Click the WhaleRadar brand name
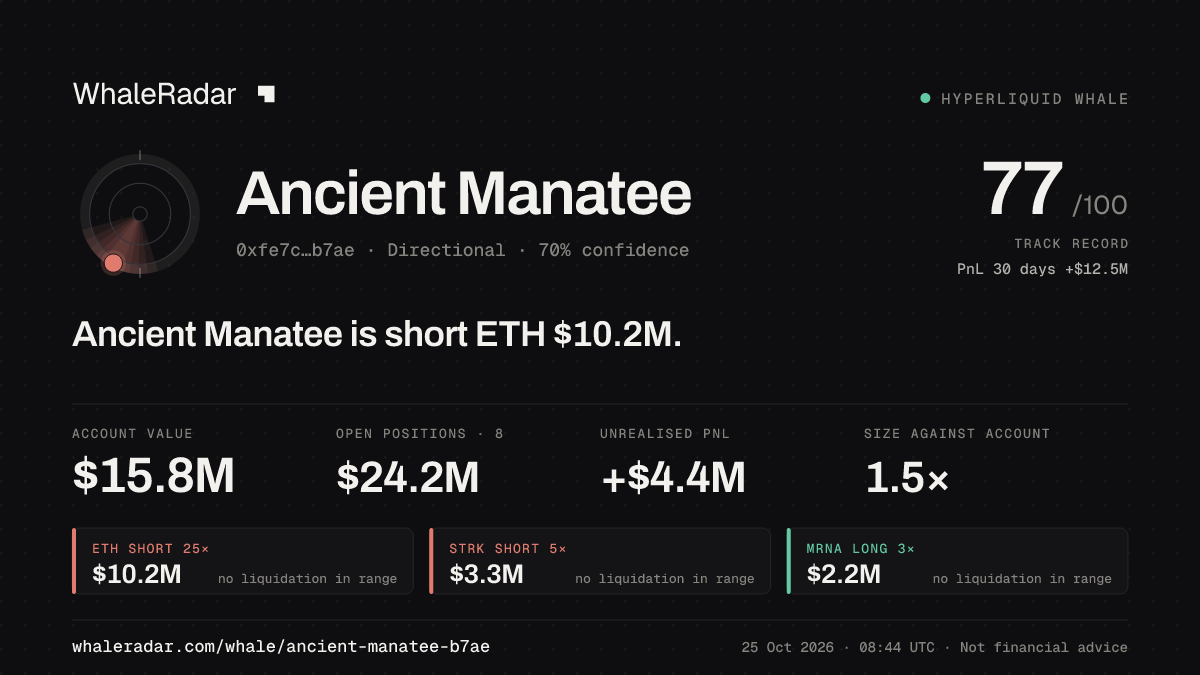Viewport: 1200px width, 675px height. [x=154, y=94]
